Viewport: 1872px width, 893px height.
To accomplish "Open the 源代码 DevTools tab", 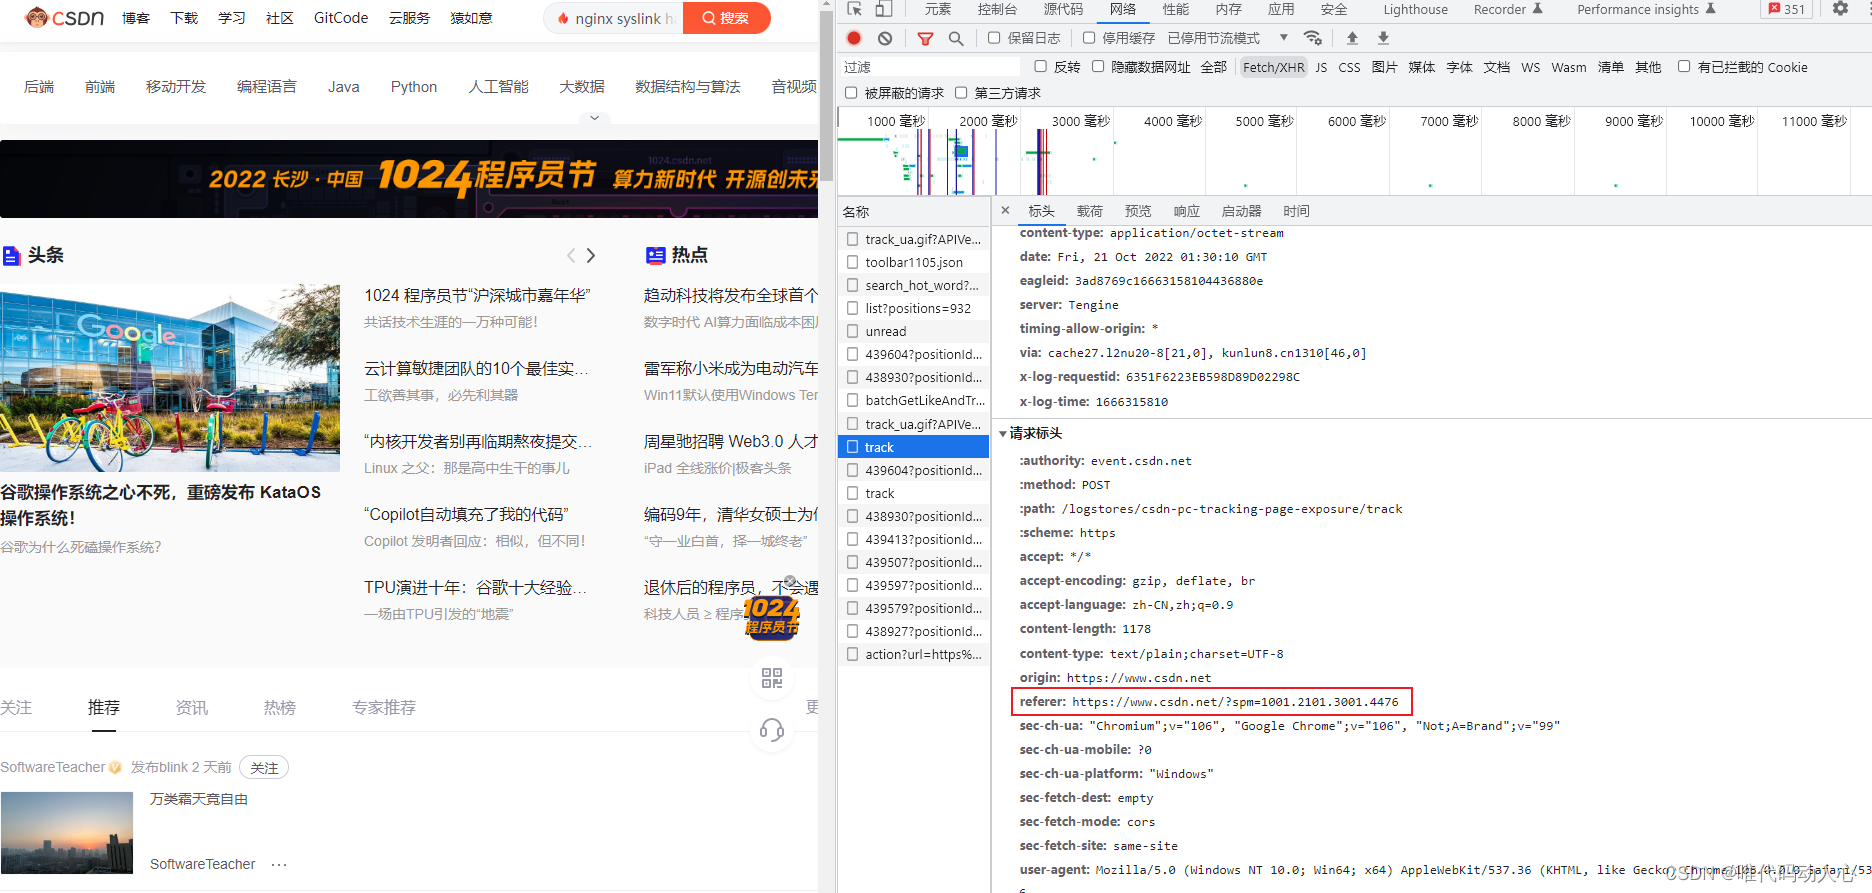I will (x=1063, y=9).
